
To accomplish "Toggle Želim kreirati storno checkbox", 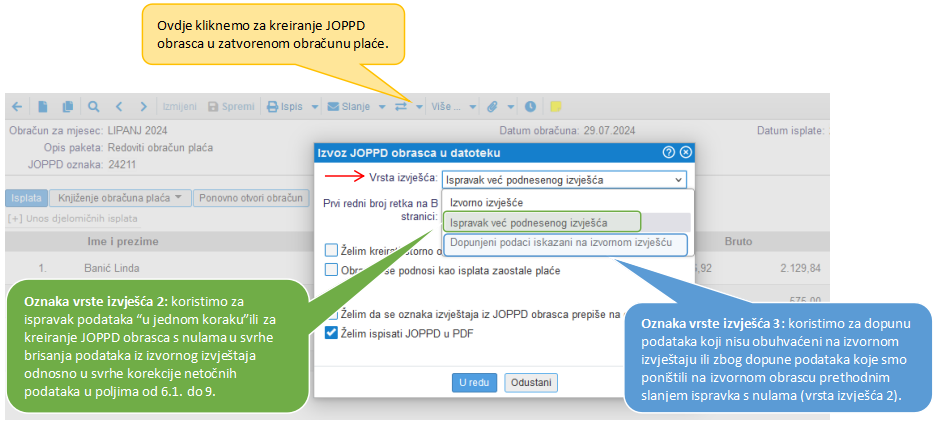I will point(331,249).
